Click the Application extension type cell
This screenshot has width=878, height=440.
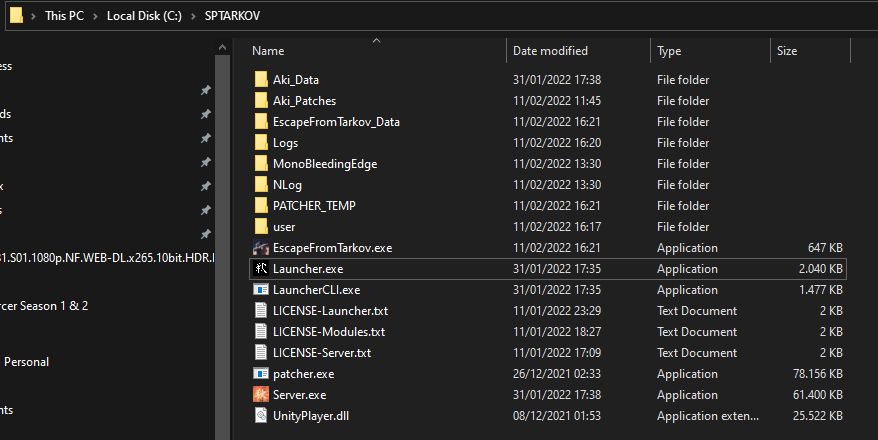coord(708,415)
